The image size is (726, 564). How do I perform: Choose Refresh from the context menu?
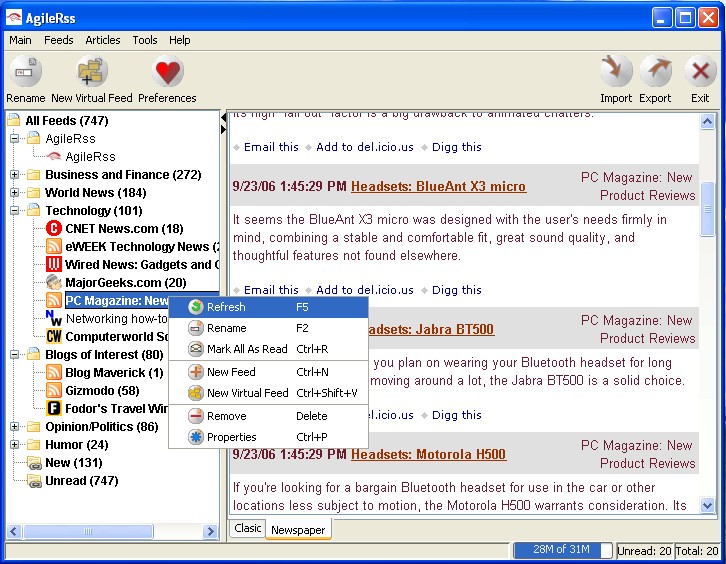[226, 307]
